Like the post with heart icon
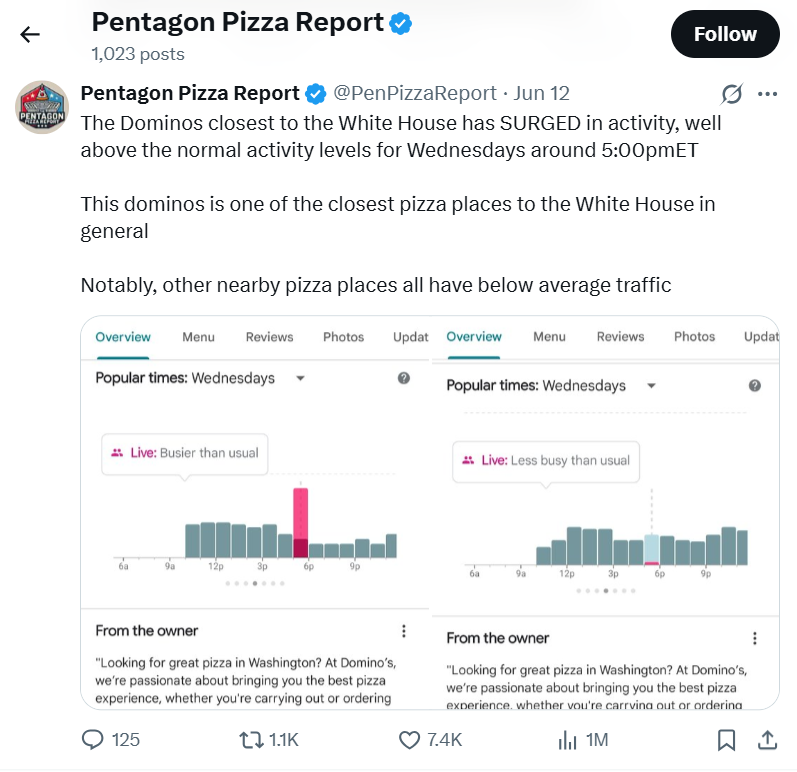 (409, 740)
